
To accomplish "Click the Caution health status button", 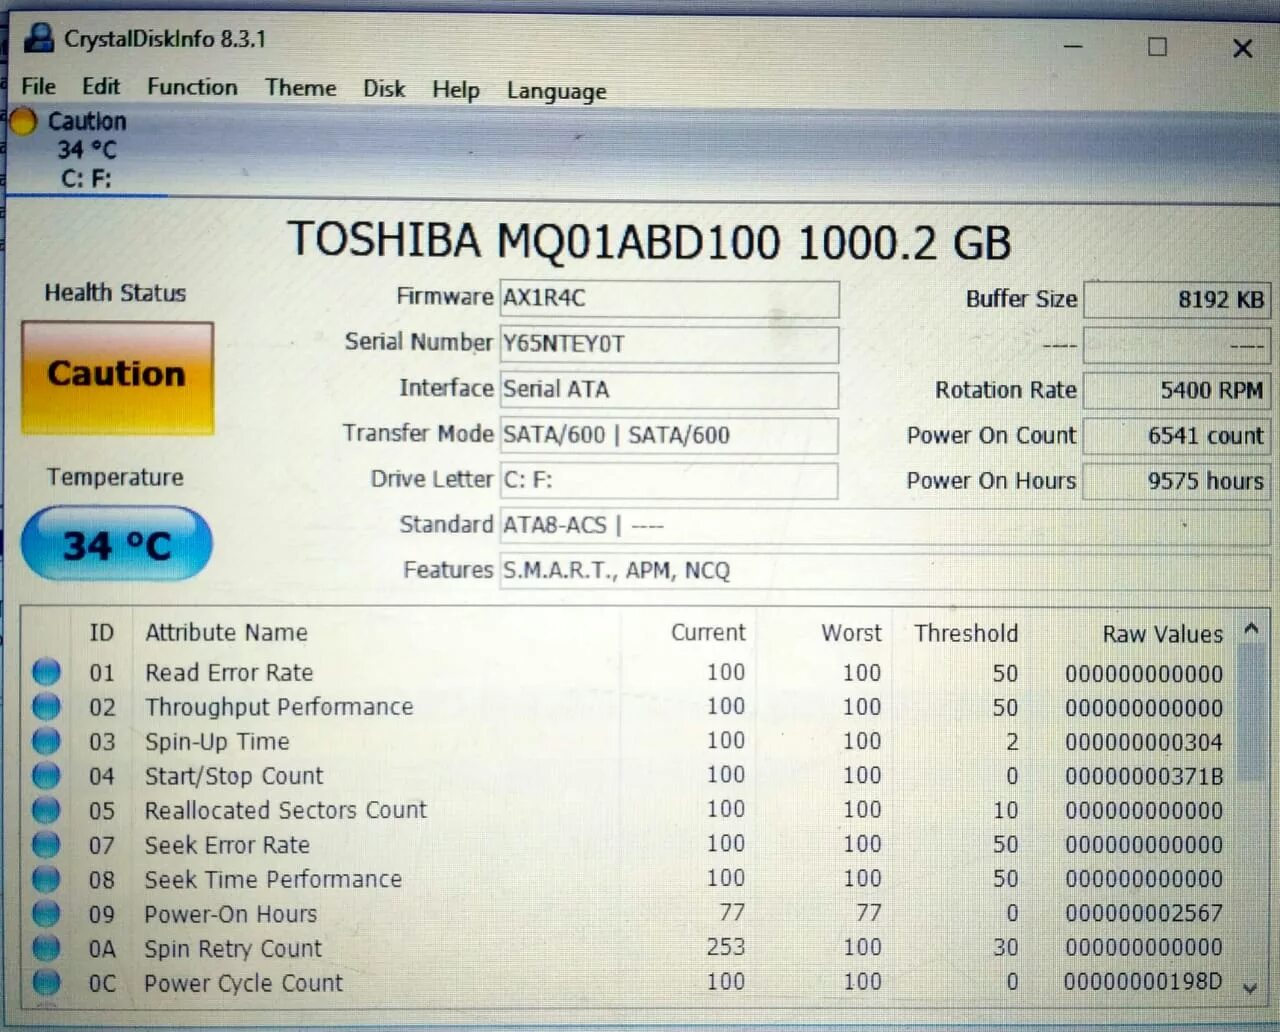I will 117,377.
